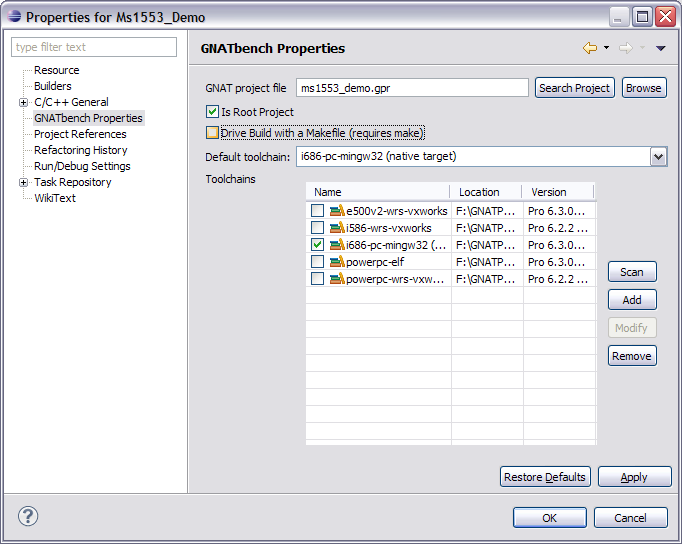The width and height of the screenshot is (682, 544).
Task: Click the type filter text field
Action: coord(94,47)
